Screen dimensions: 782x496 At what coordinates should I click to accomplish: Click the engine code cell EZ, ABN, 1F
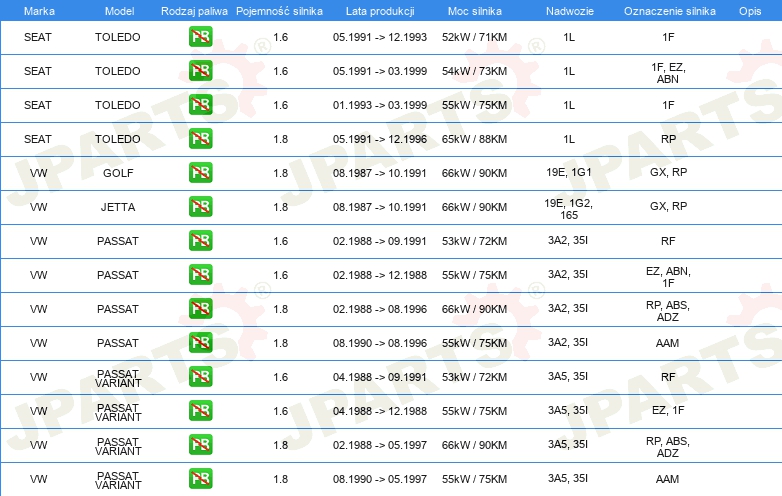pyautogui.click(x=668, y=277)
